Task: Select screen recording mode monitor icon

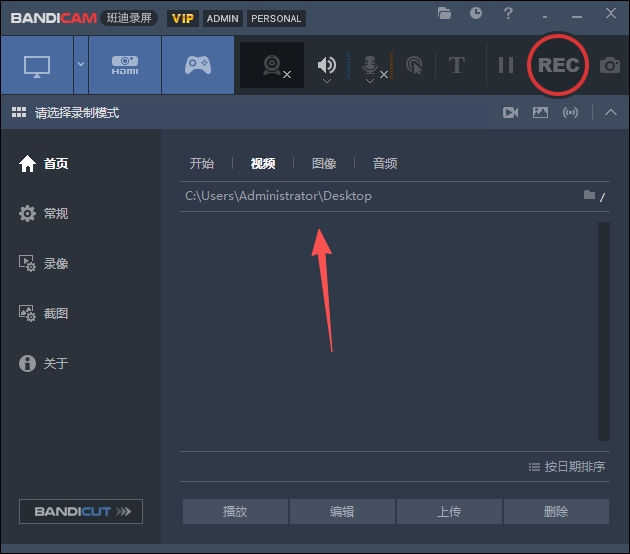Action: [x=37, y=65]
